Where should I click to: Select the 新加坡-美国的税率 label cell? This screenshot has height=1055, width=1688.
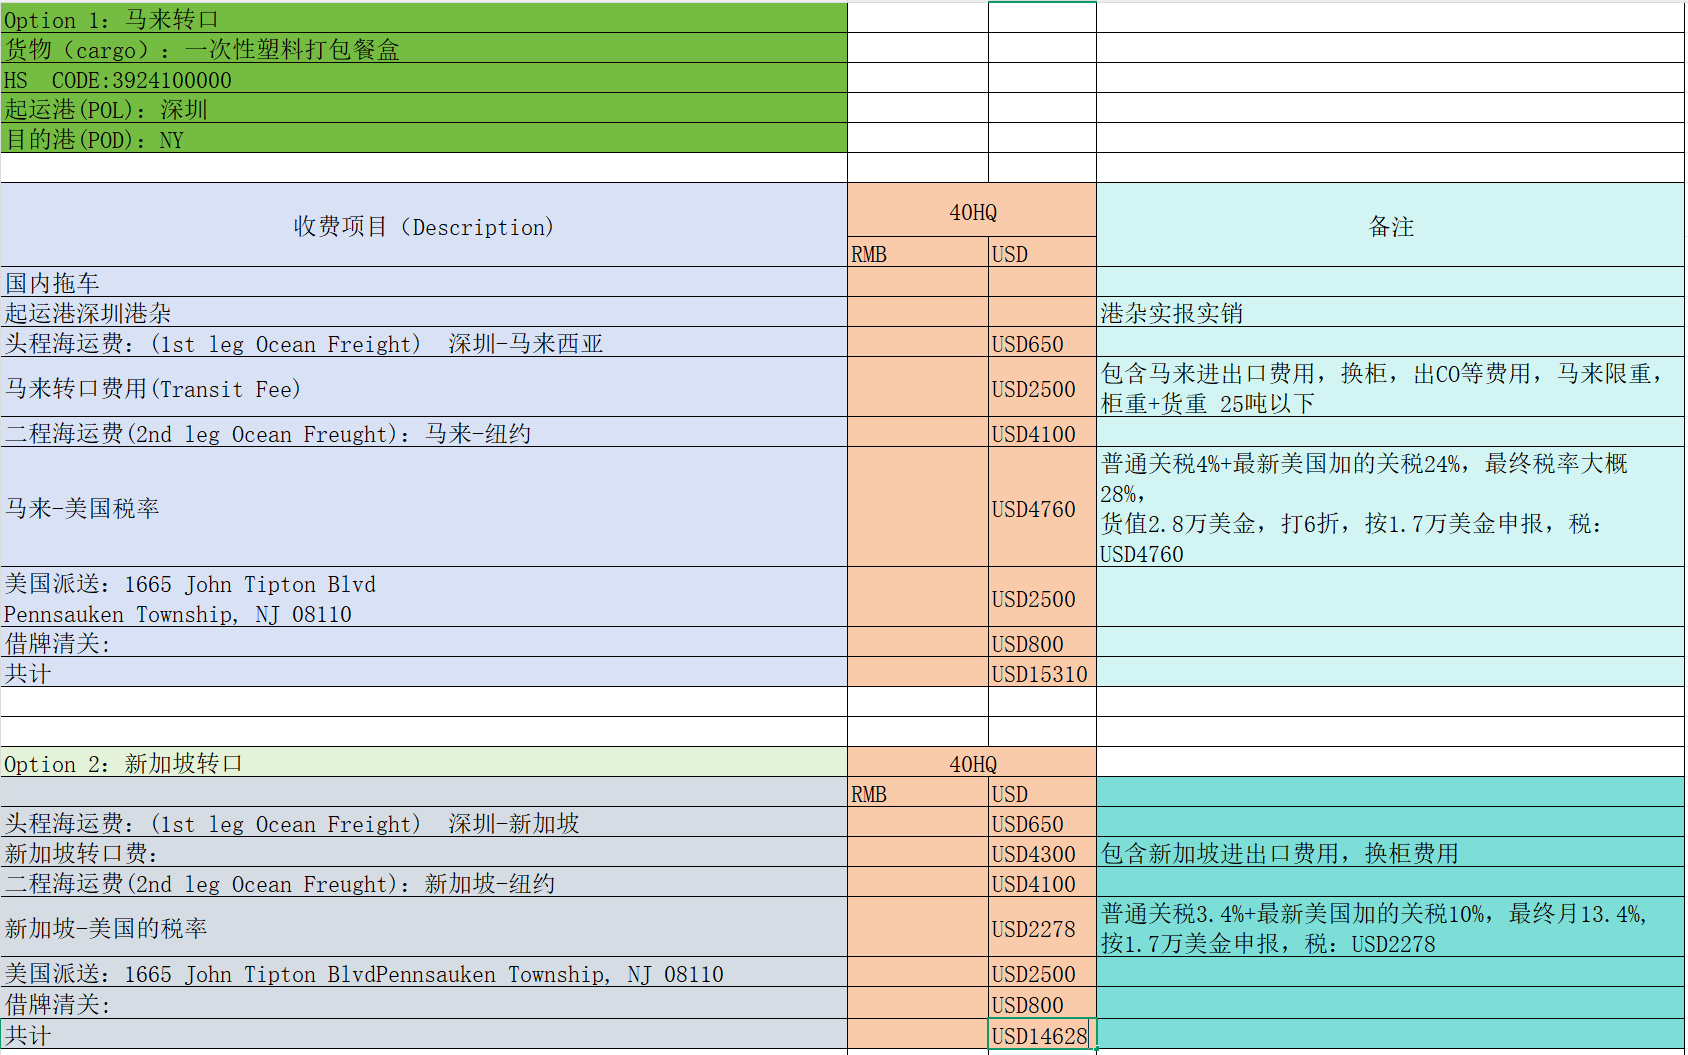coord(423,929)
